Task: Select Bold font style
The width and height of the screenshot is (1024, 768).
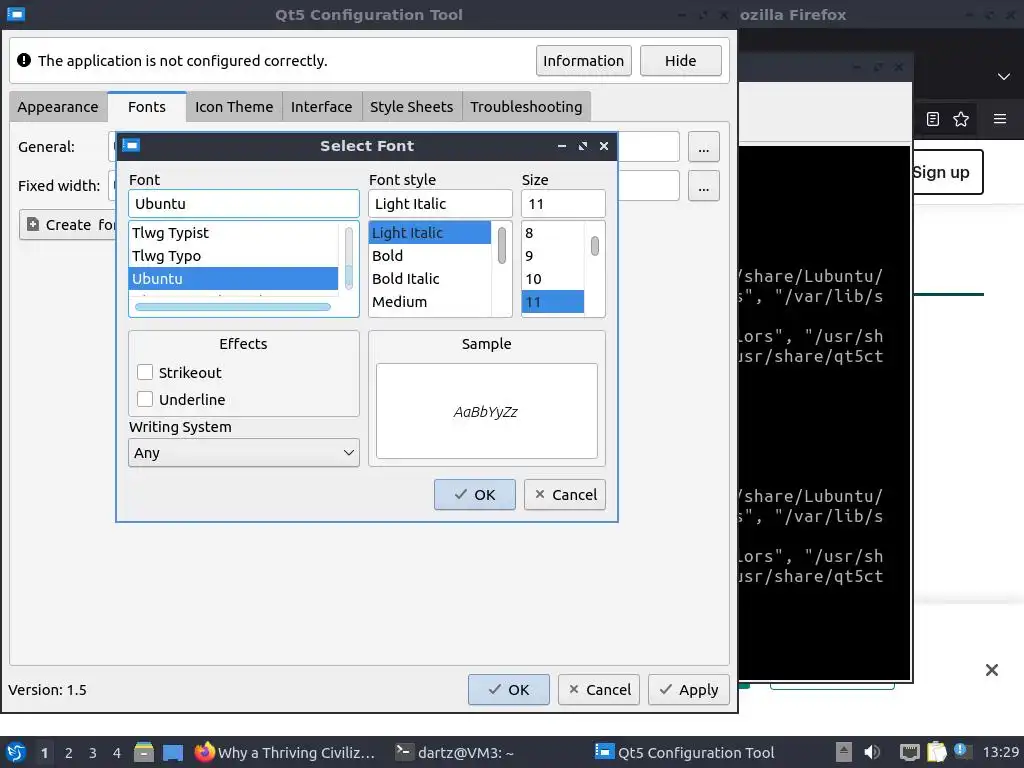Action: click(430, 255)
